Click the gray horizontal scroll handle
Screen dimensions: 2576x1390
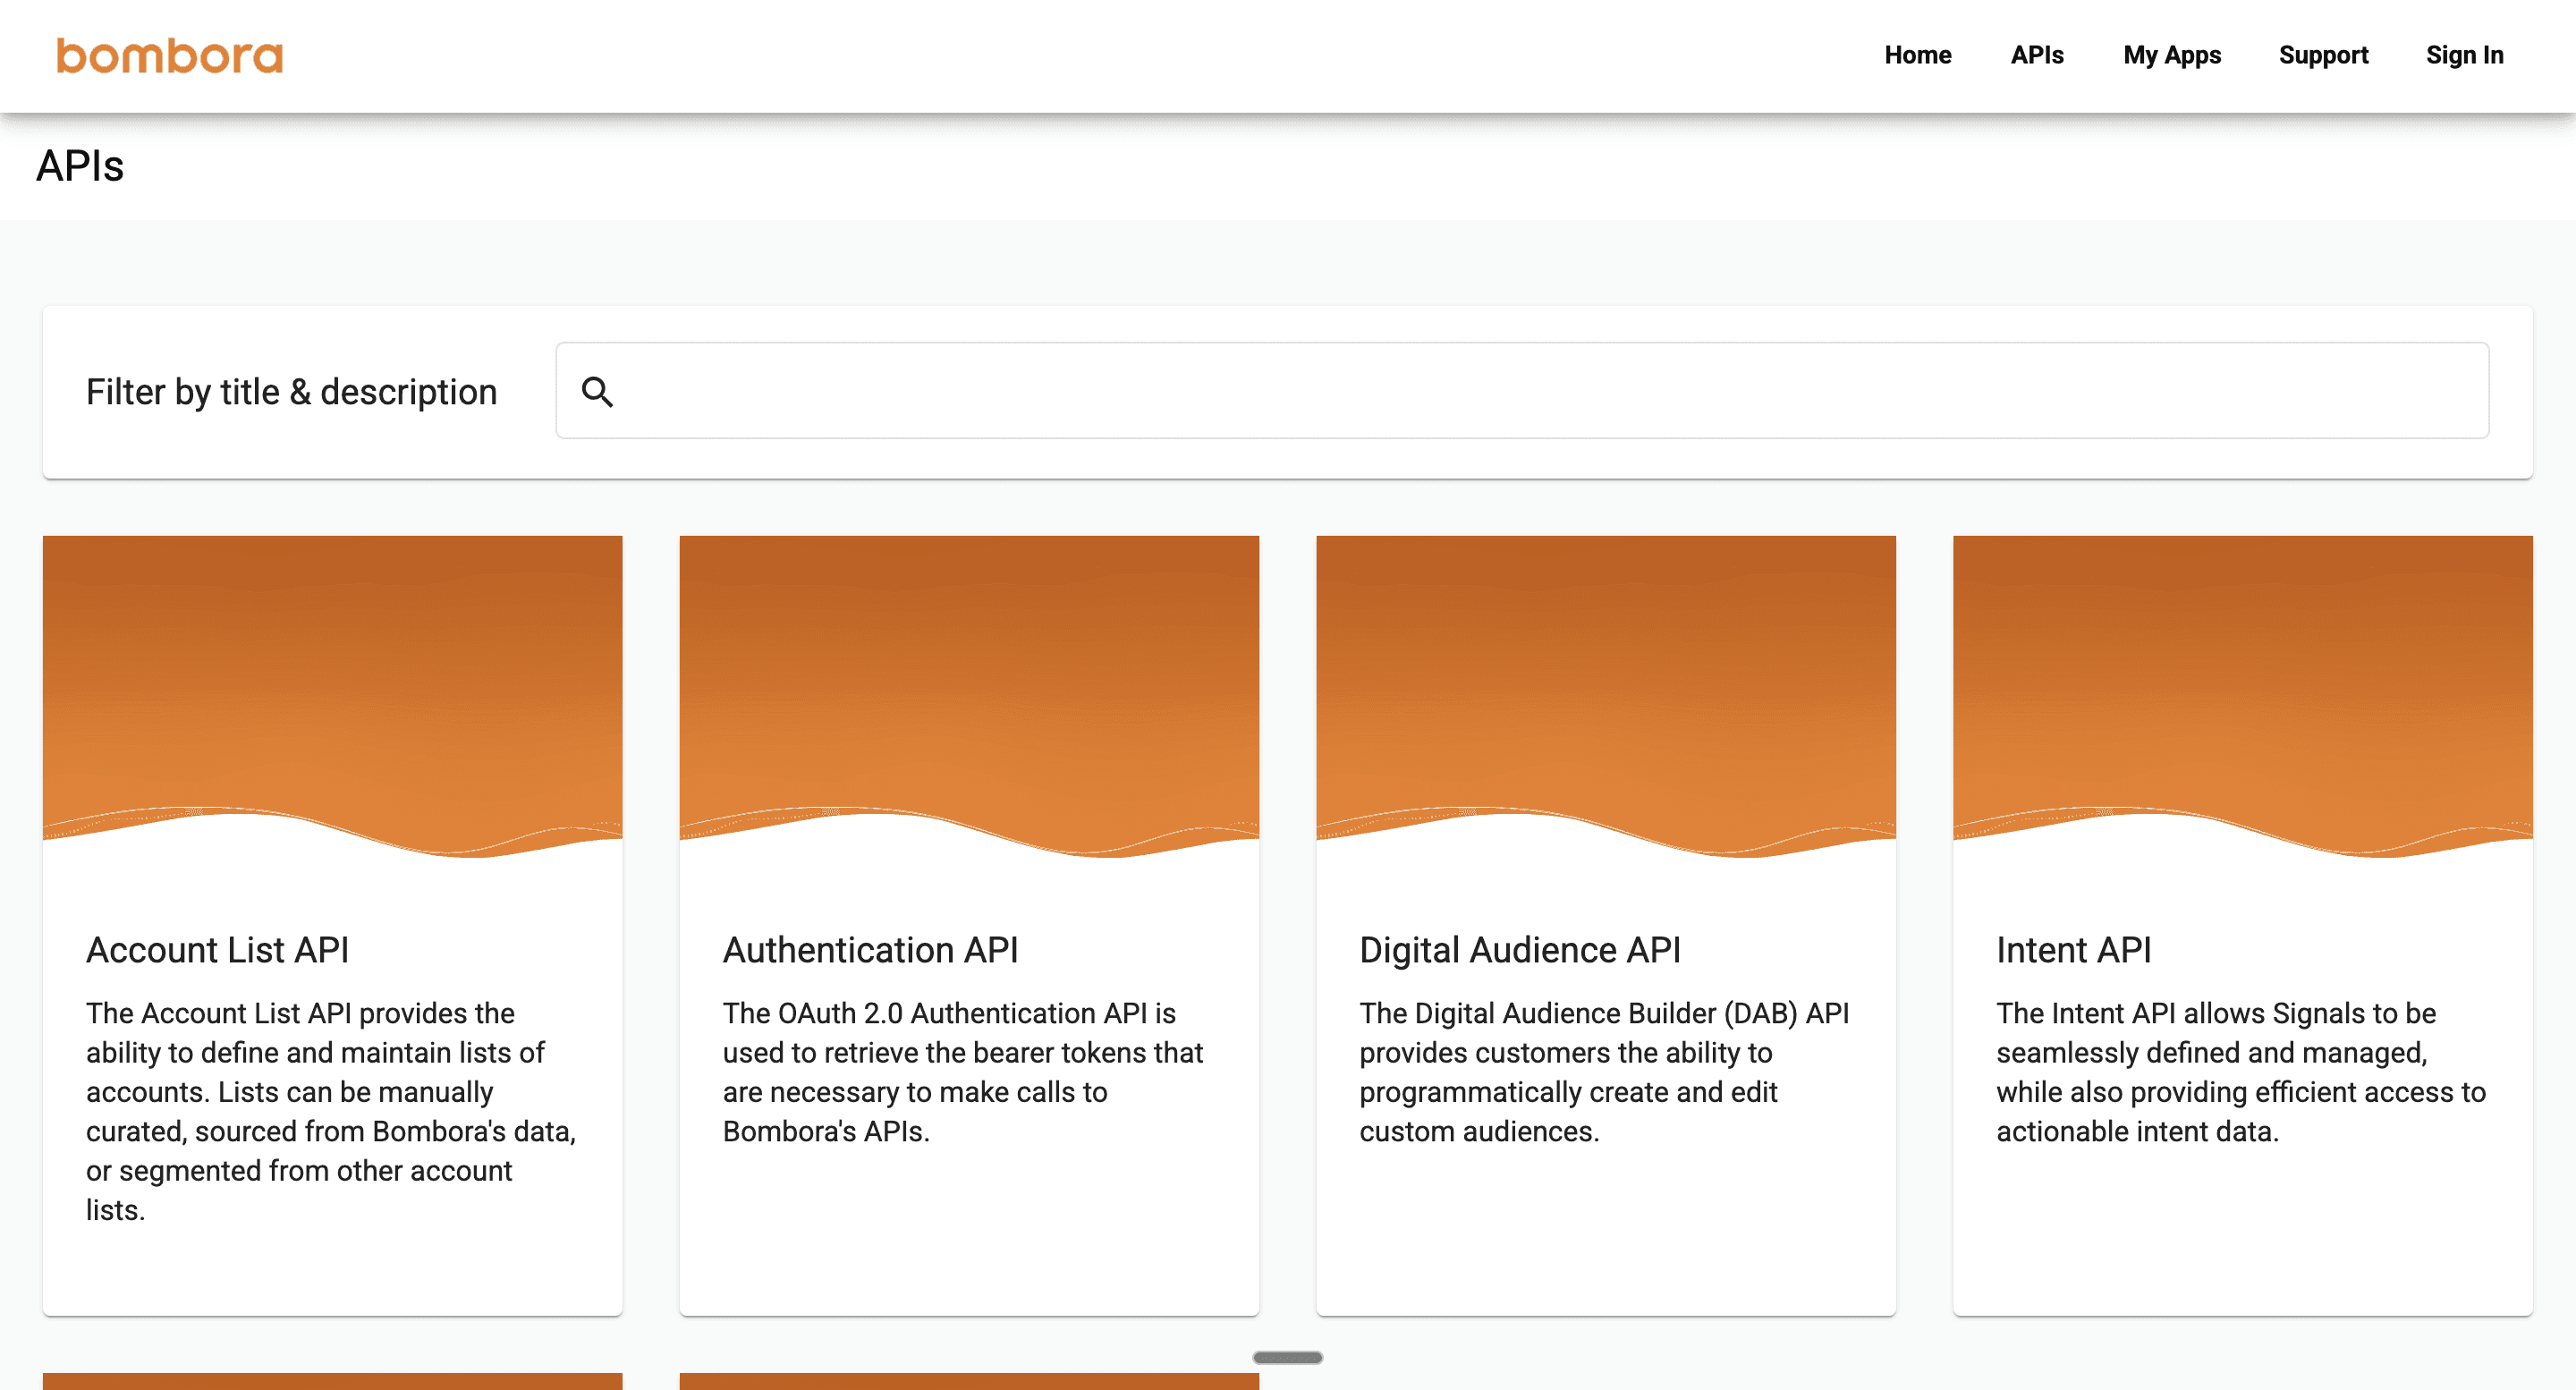click(x=1287, y=1357)
